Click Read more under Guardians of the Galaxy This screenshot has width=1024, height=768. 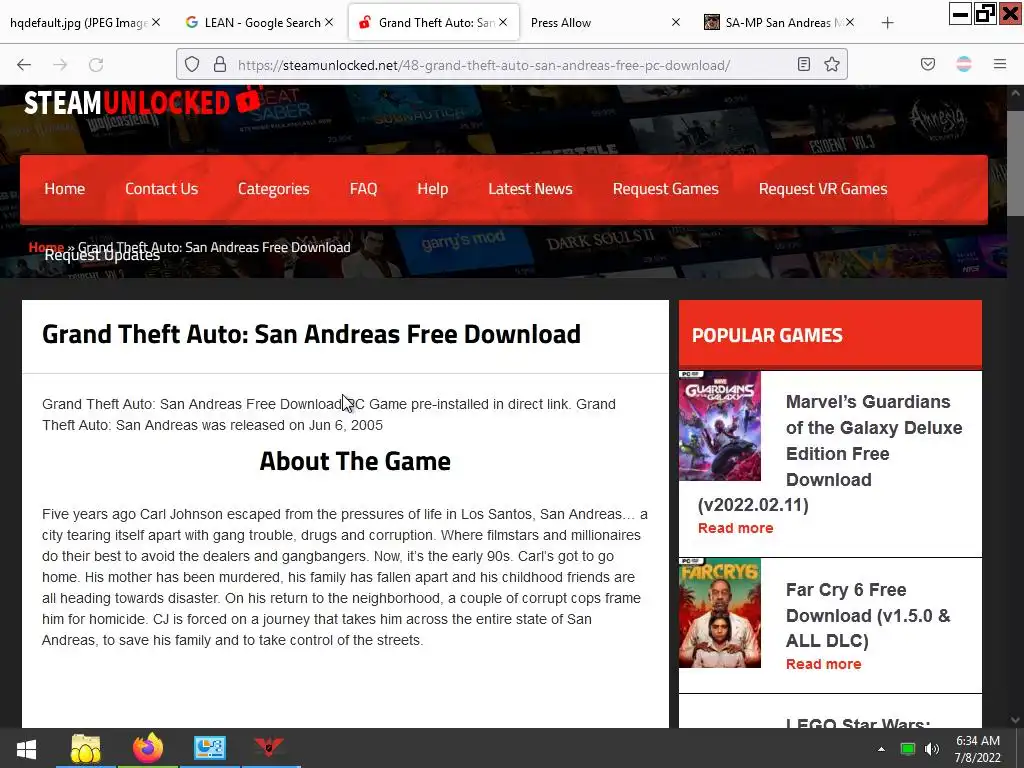coord(735,528)
